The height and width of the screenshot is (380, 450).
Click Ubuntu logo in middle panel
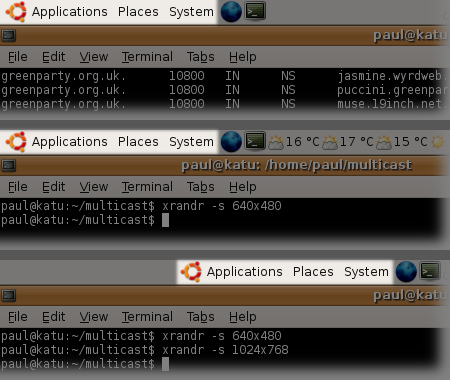(x=16, y=142)
